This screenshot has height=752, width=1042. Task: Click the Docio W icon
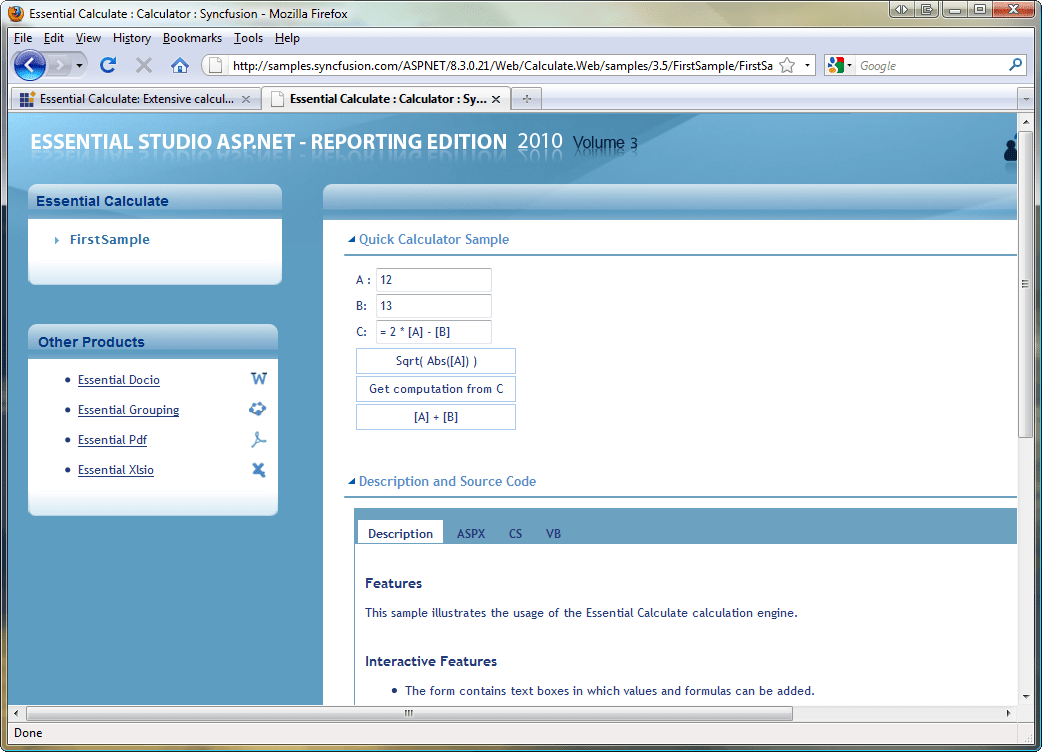click(x=259, y=379)
